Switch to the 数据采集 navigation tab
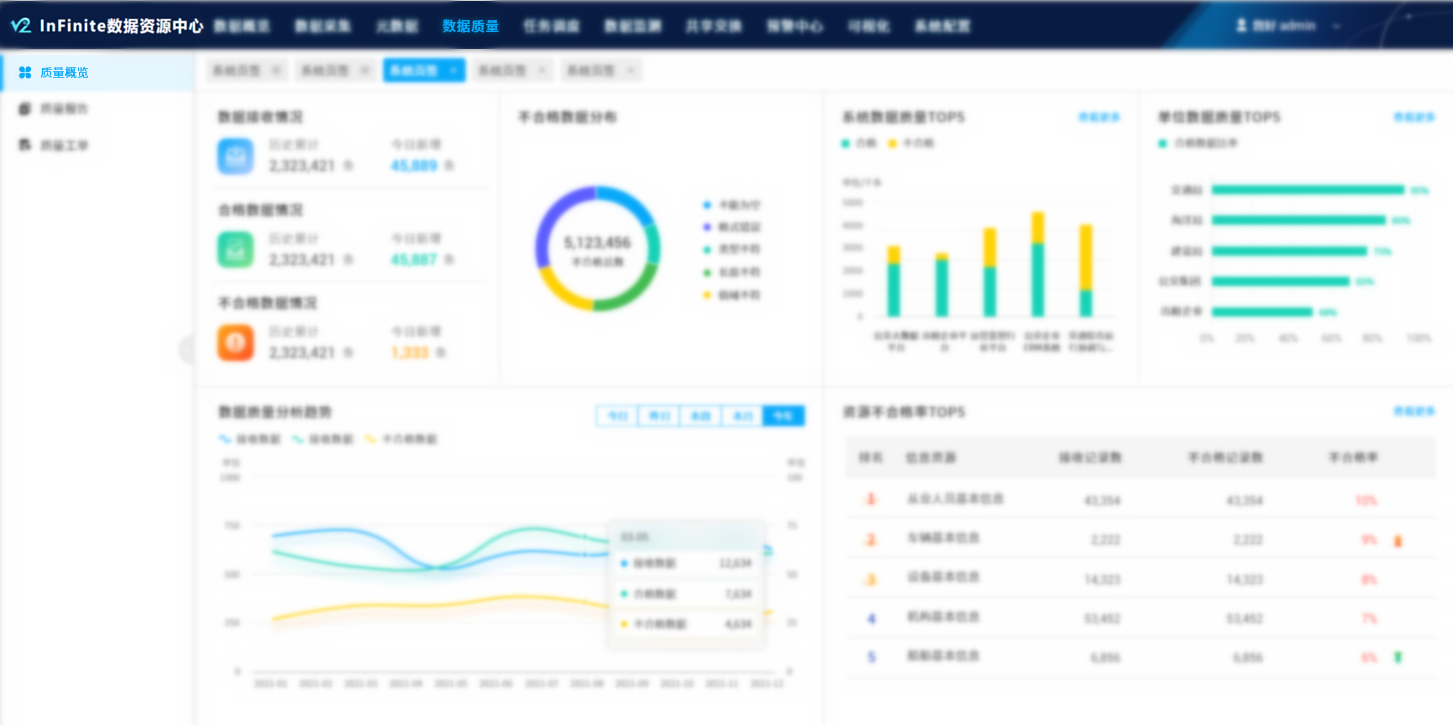This screenshot has width=1453, height=725. coord(326,25)
